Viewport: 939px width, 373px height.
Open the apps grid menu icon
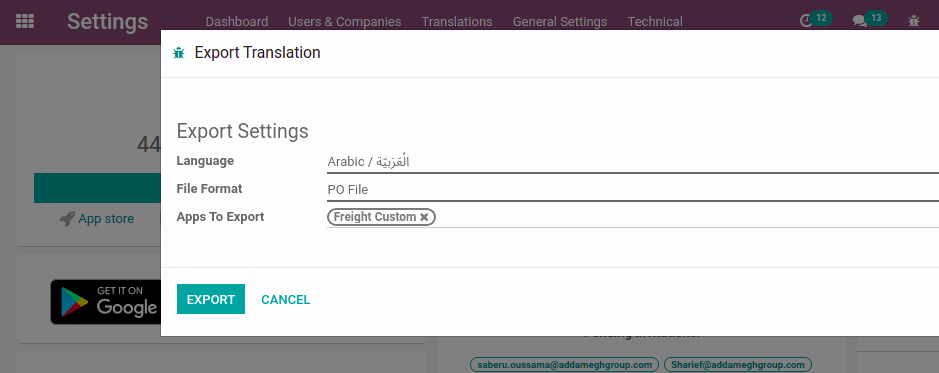click(25, 22)
